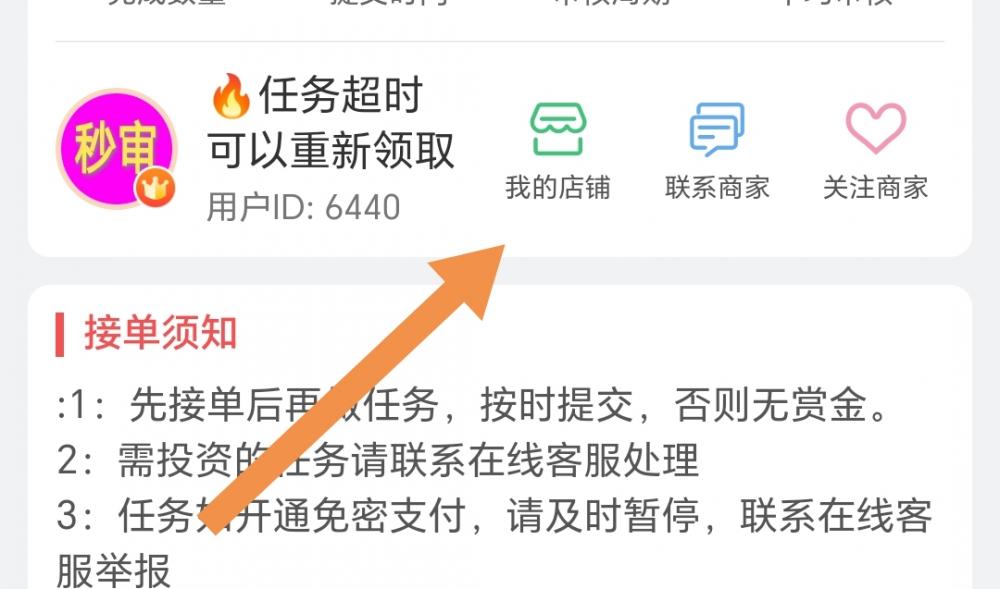Viewport: 1000px width, 589px height.
Task: Click the red bar beside 接单须知
Action: click(59, 334)
